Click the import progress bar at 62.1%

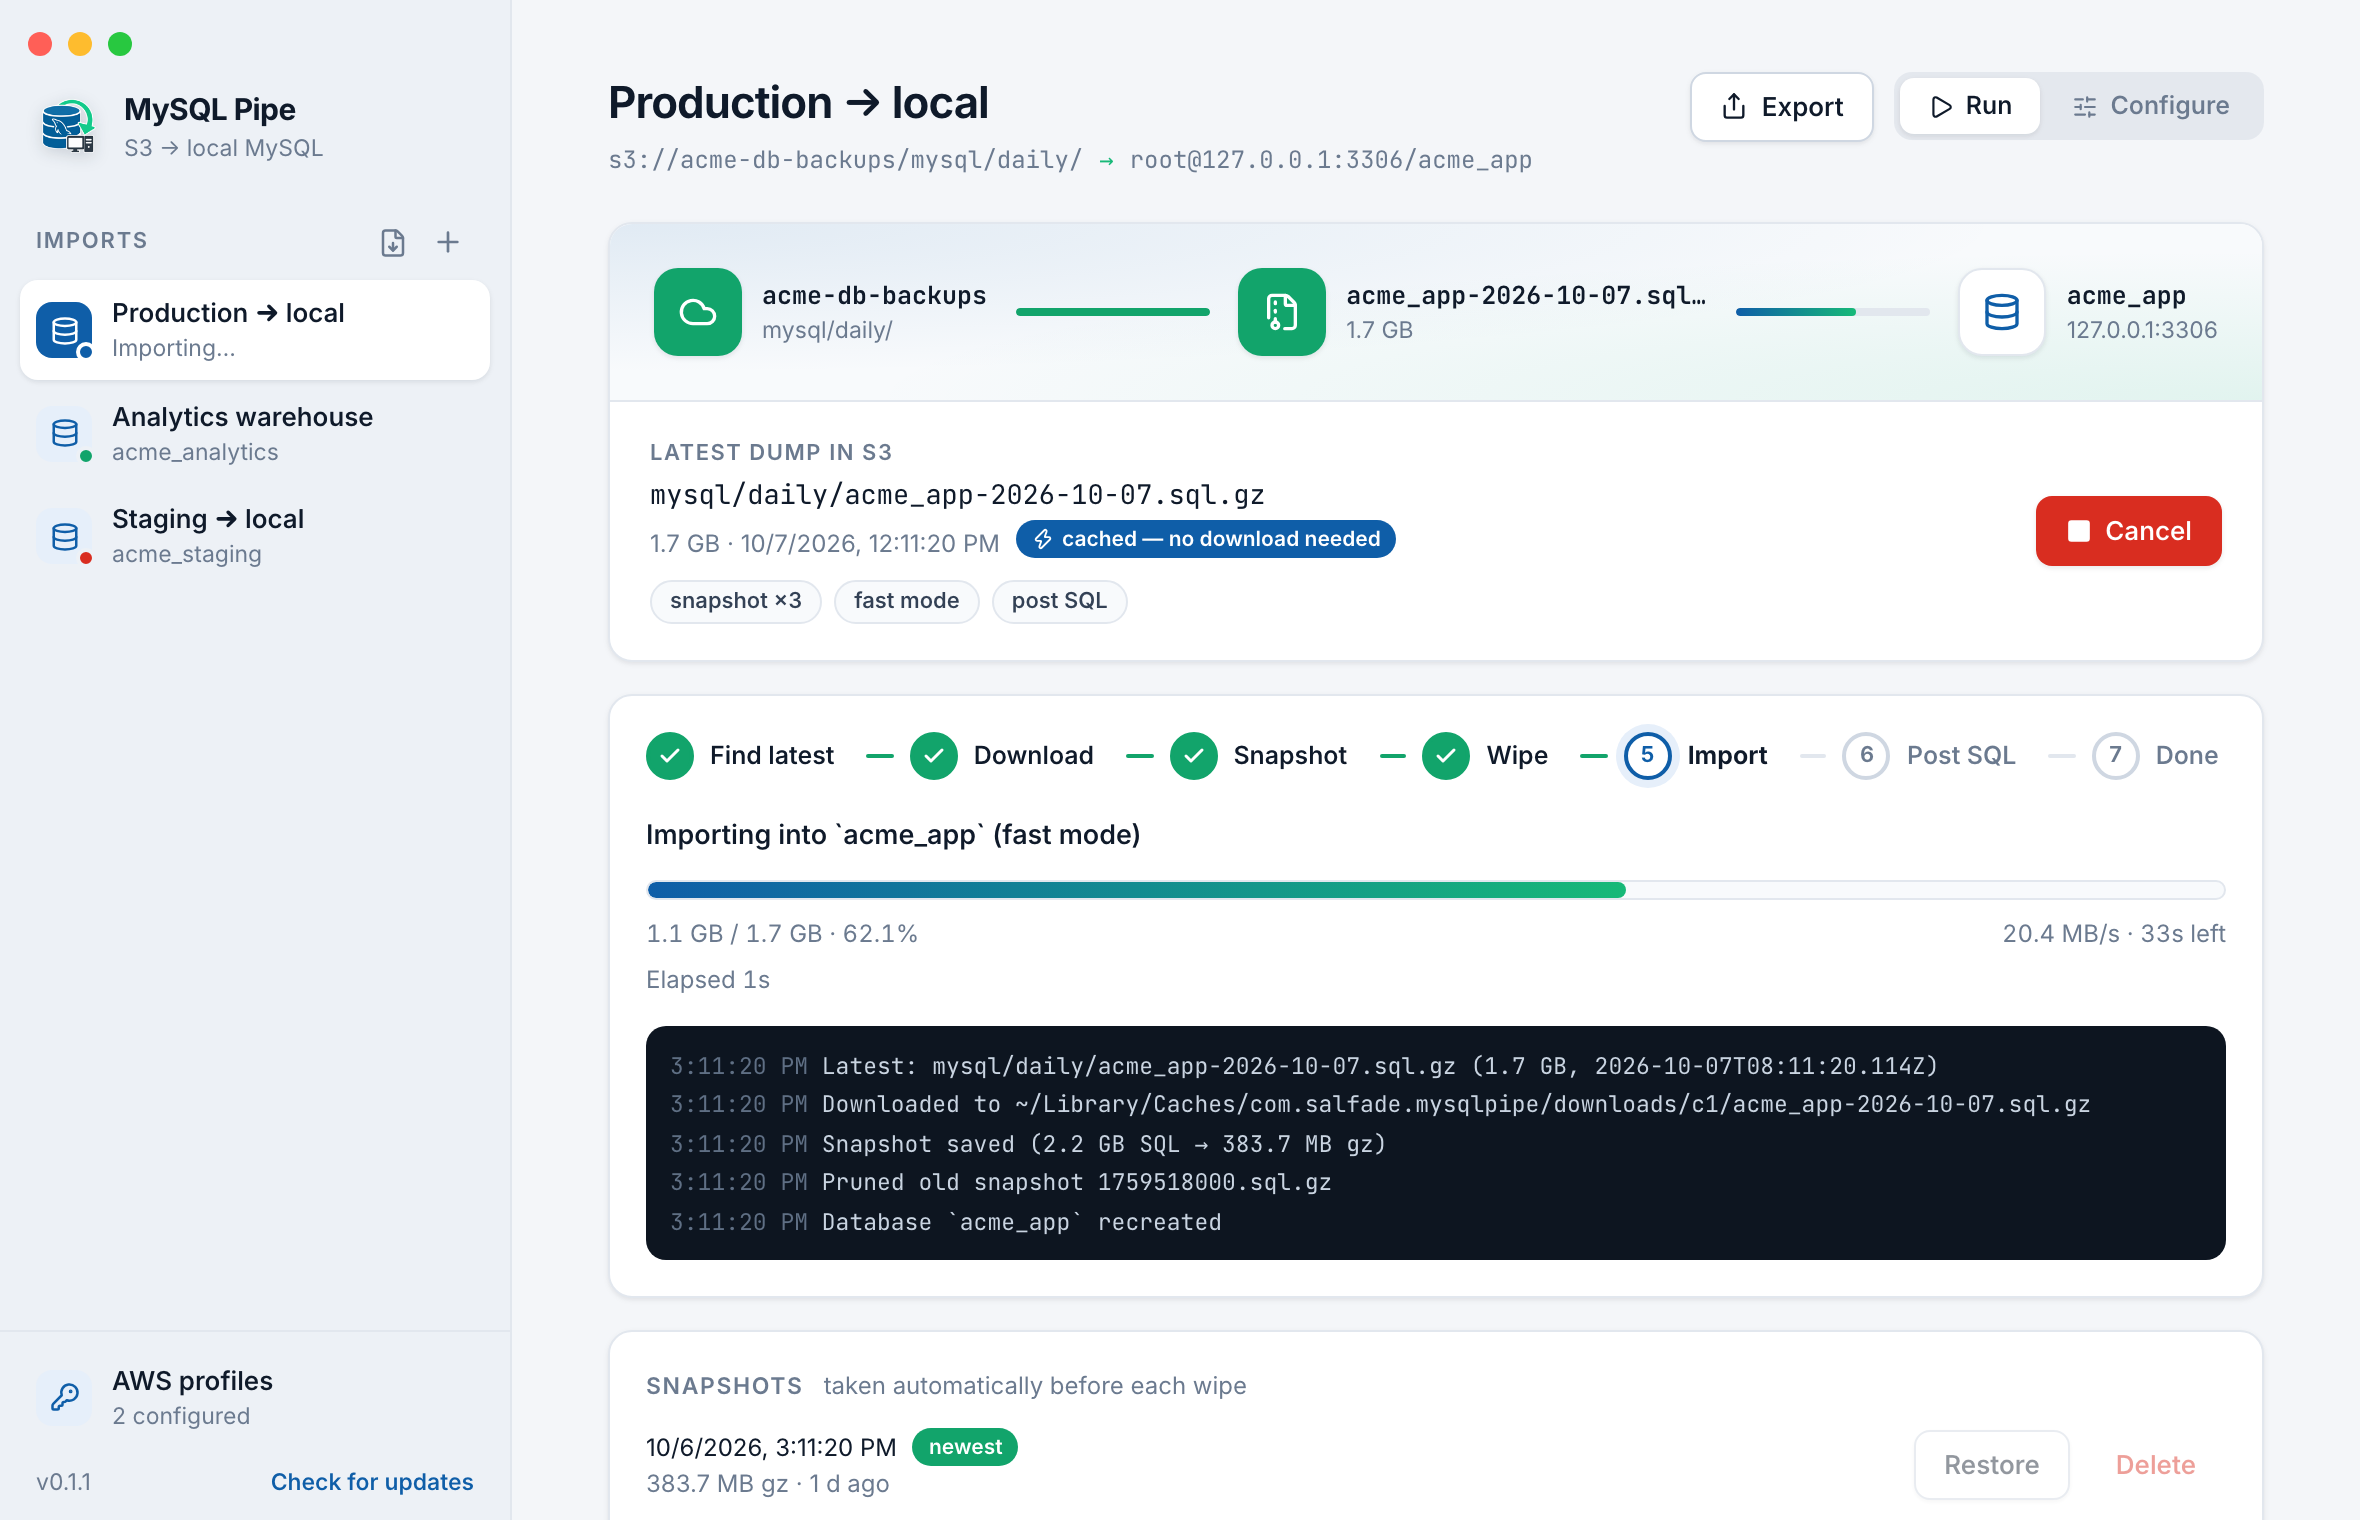(x=1436, y=890)
